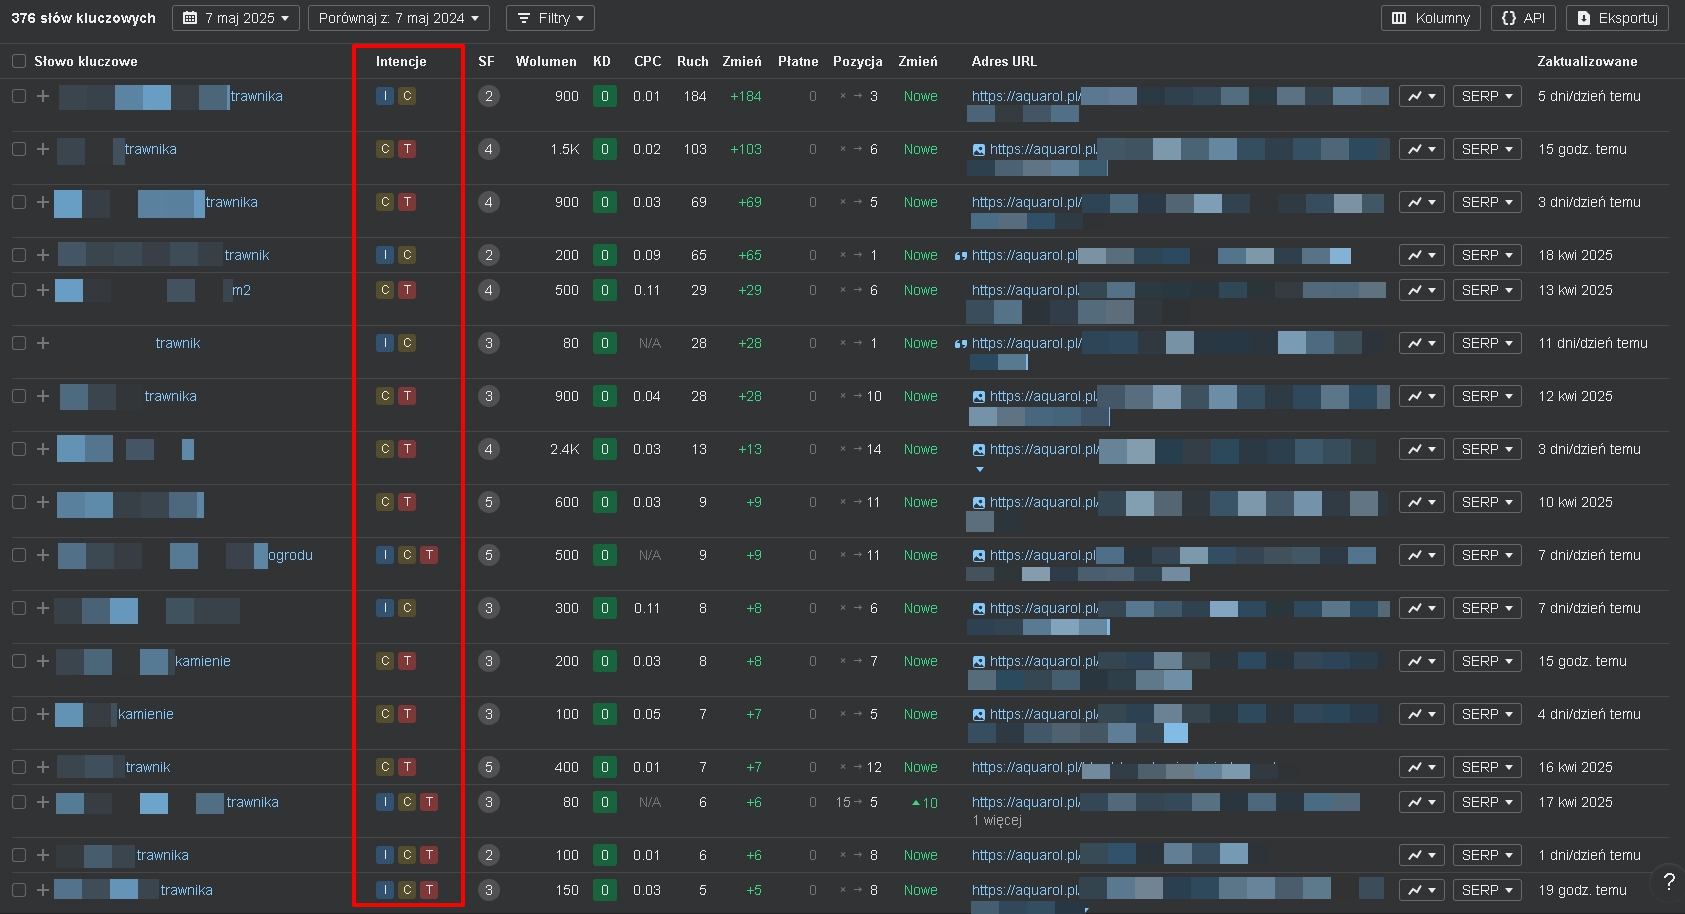Click plus icon beside the "ogrodu" keyword

[43, 555]
